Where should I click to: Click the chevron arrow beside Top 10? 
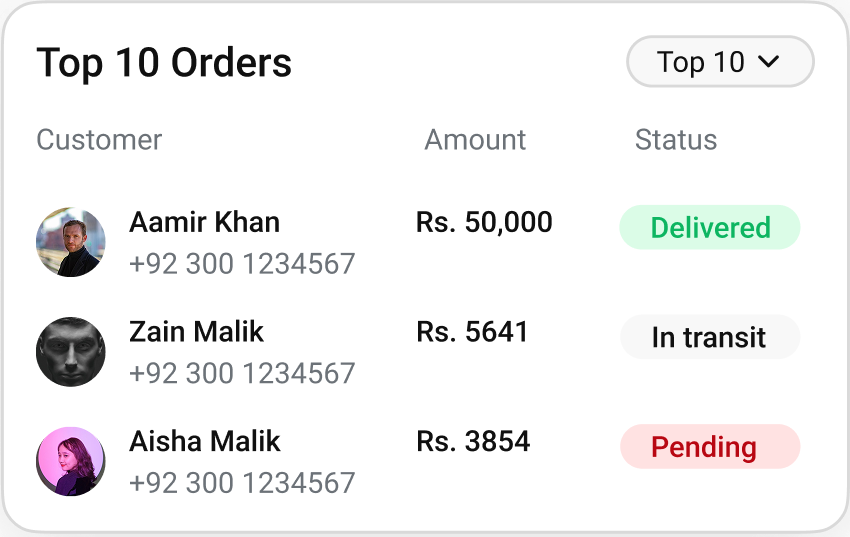coord(769,62)
